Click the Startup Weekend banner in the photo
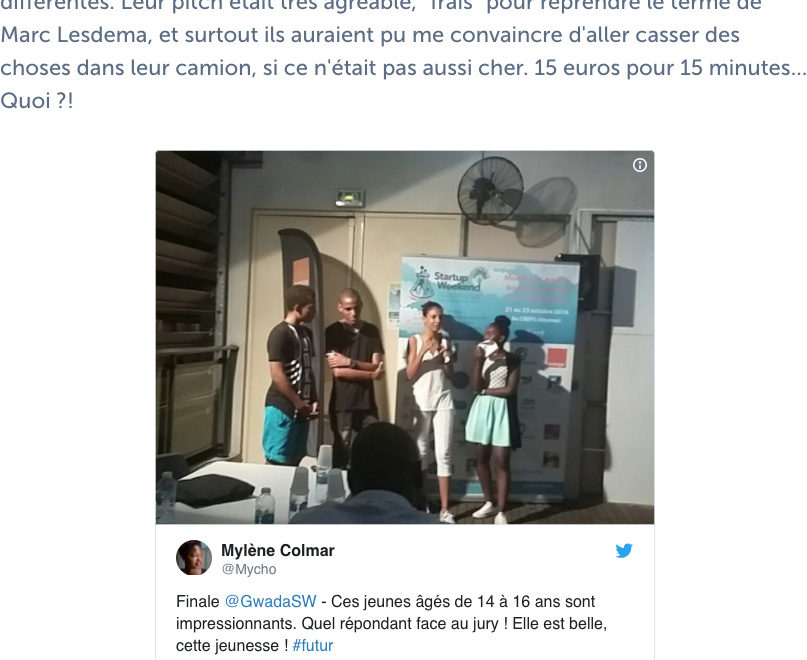This screenshot has width=807, height=660. [x=489, y=376]
